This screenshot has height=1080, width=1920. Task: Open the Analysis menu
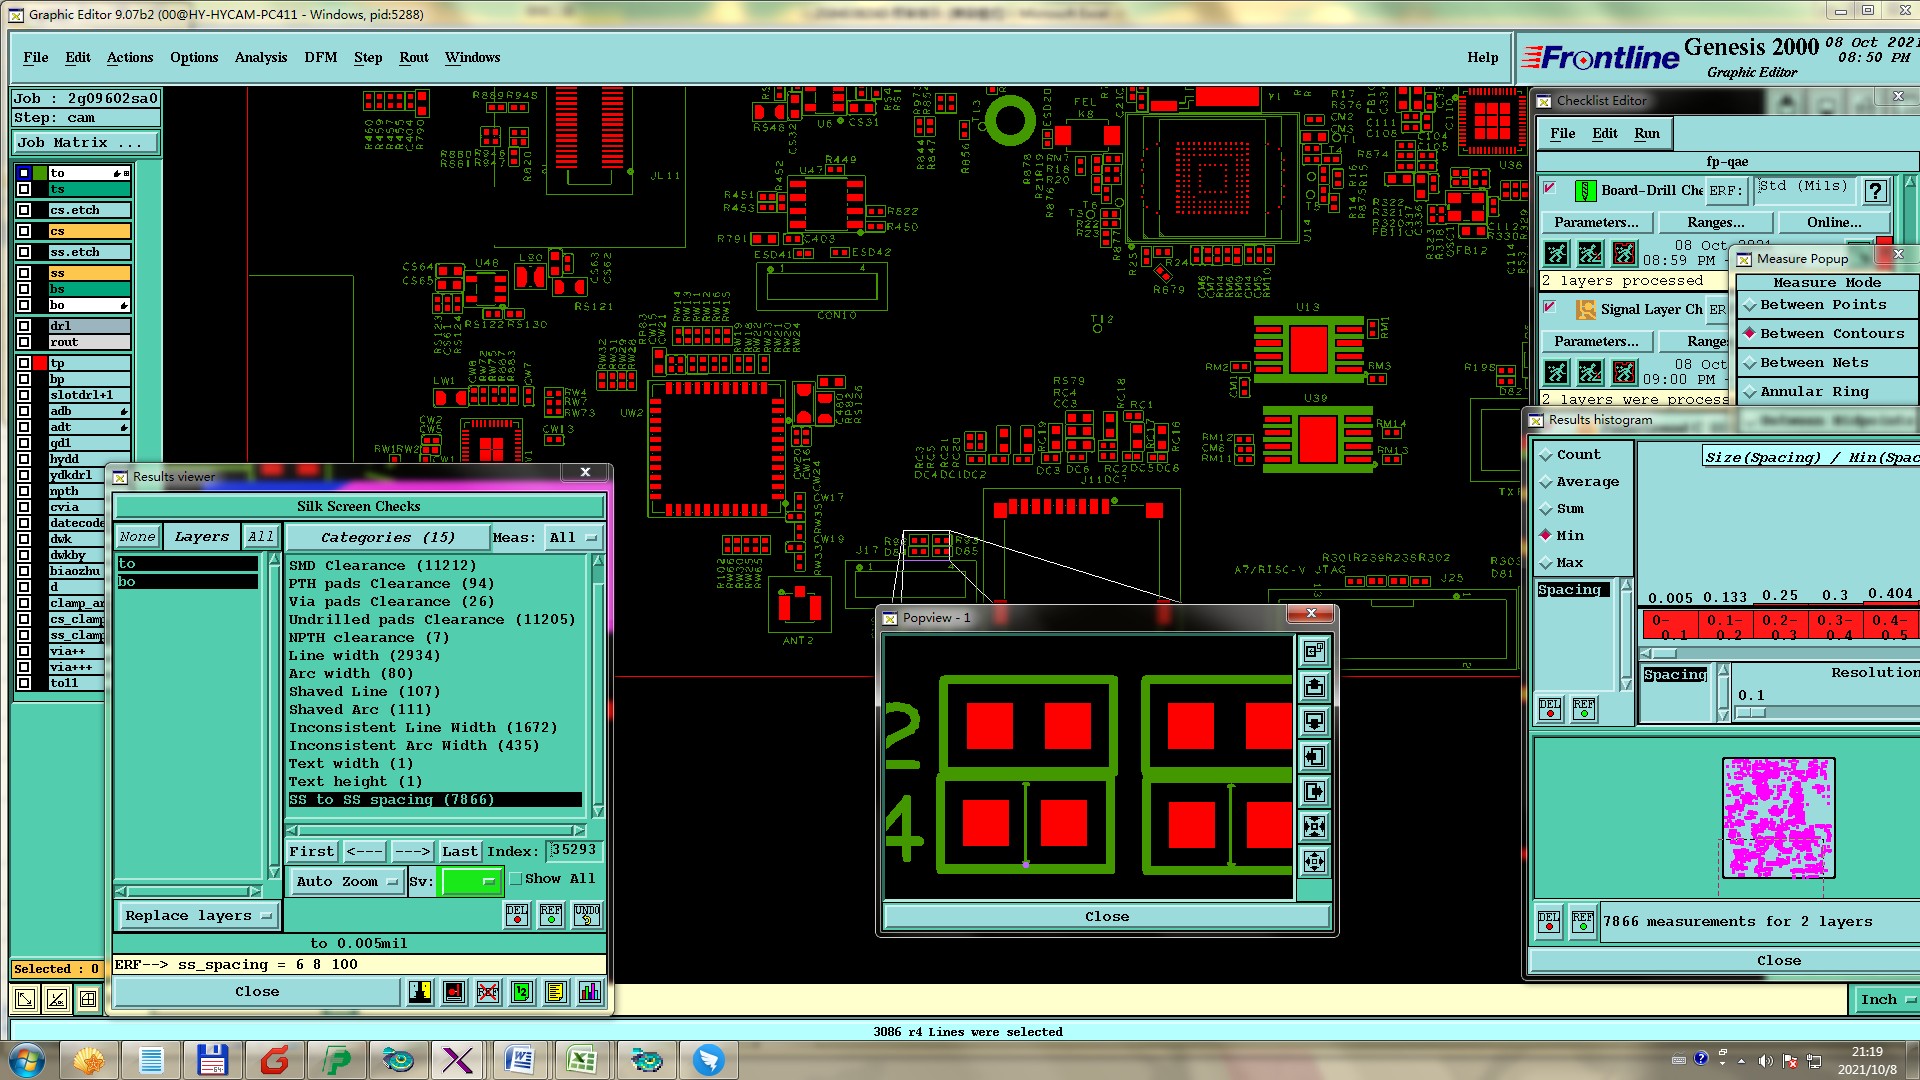click(261, 57)
